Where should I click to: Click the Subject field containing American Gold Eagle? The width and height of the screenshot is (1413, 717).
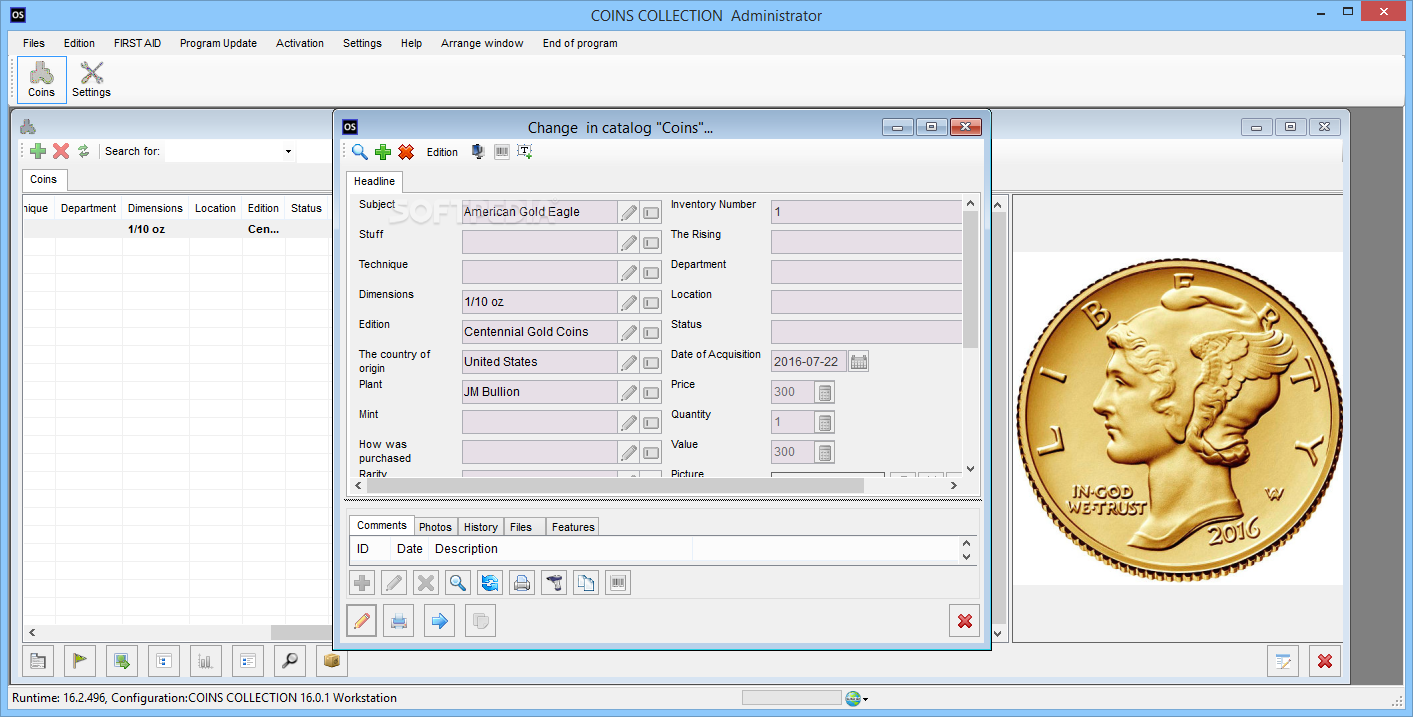tap(539, 212)
